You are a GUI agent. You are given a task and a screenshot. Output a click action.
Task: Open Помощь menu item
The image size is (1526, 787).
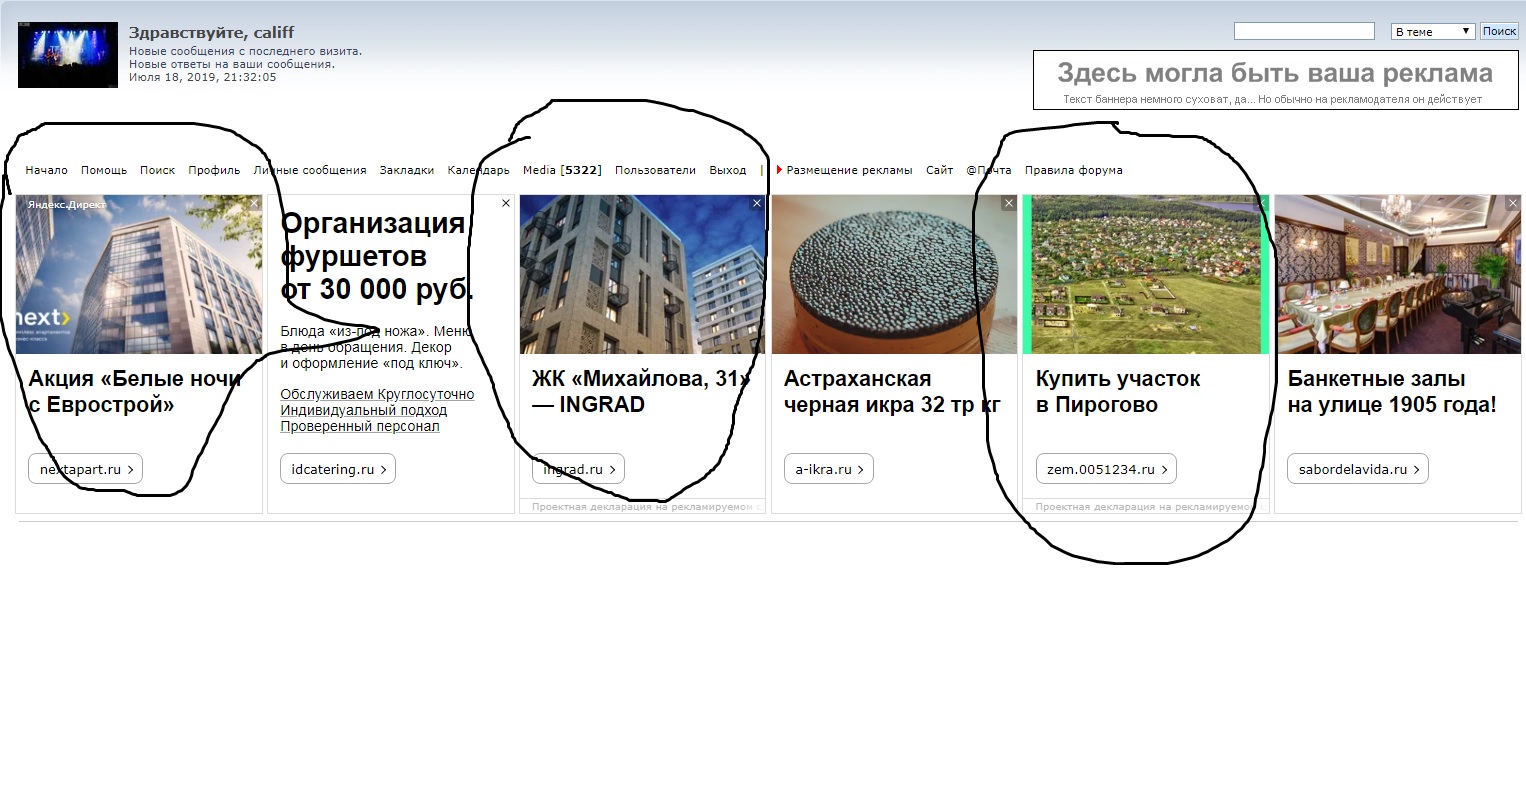tap(104, 170)
